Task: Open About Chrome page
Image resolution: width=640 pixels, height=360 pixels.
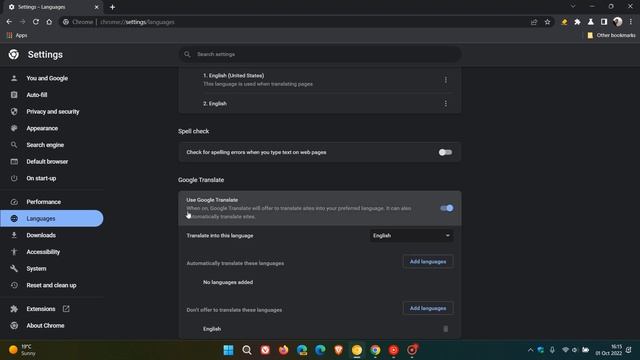Action: tap(45, 326)
